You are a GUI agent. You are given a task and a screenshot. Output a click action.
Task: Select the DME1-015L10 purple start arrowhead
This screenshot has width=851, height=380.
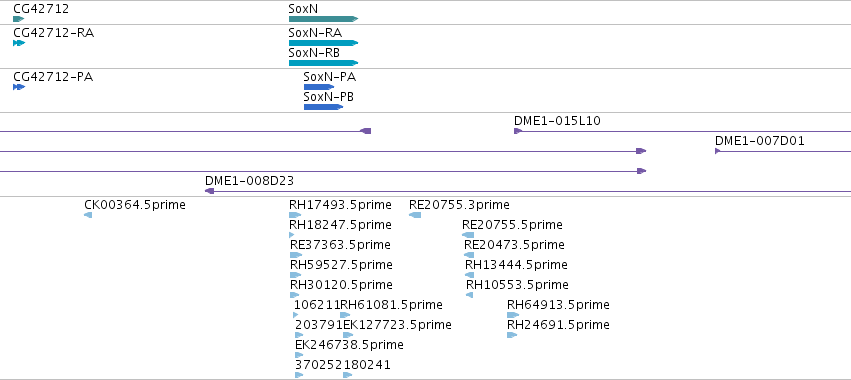coord(518,131)
